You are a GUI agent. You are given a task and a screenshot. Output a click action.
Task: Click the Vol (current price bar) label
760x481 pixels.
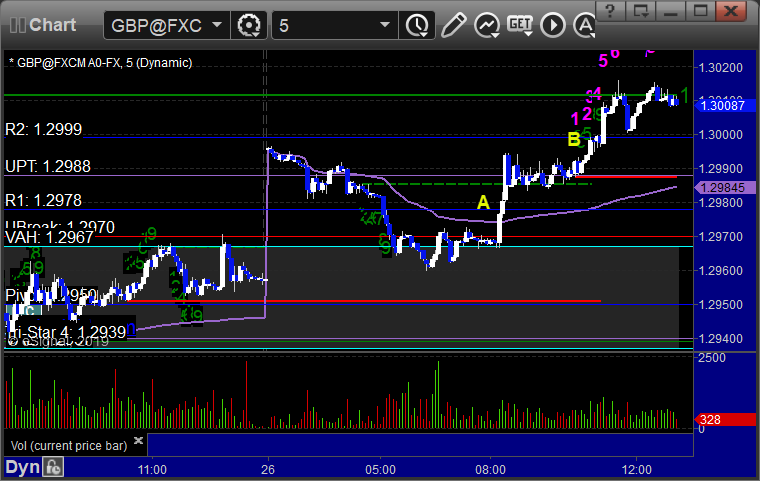pos(69,446)
